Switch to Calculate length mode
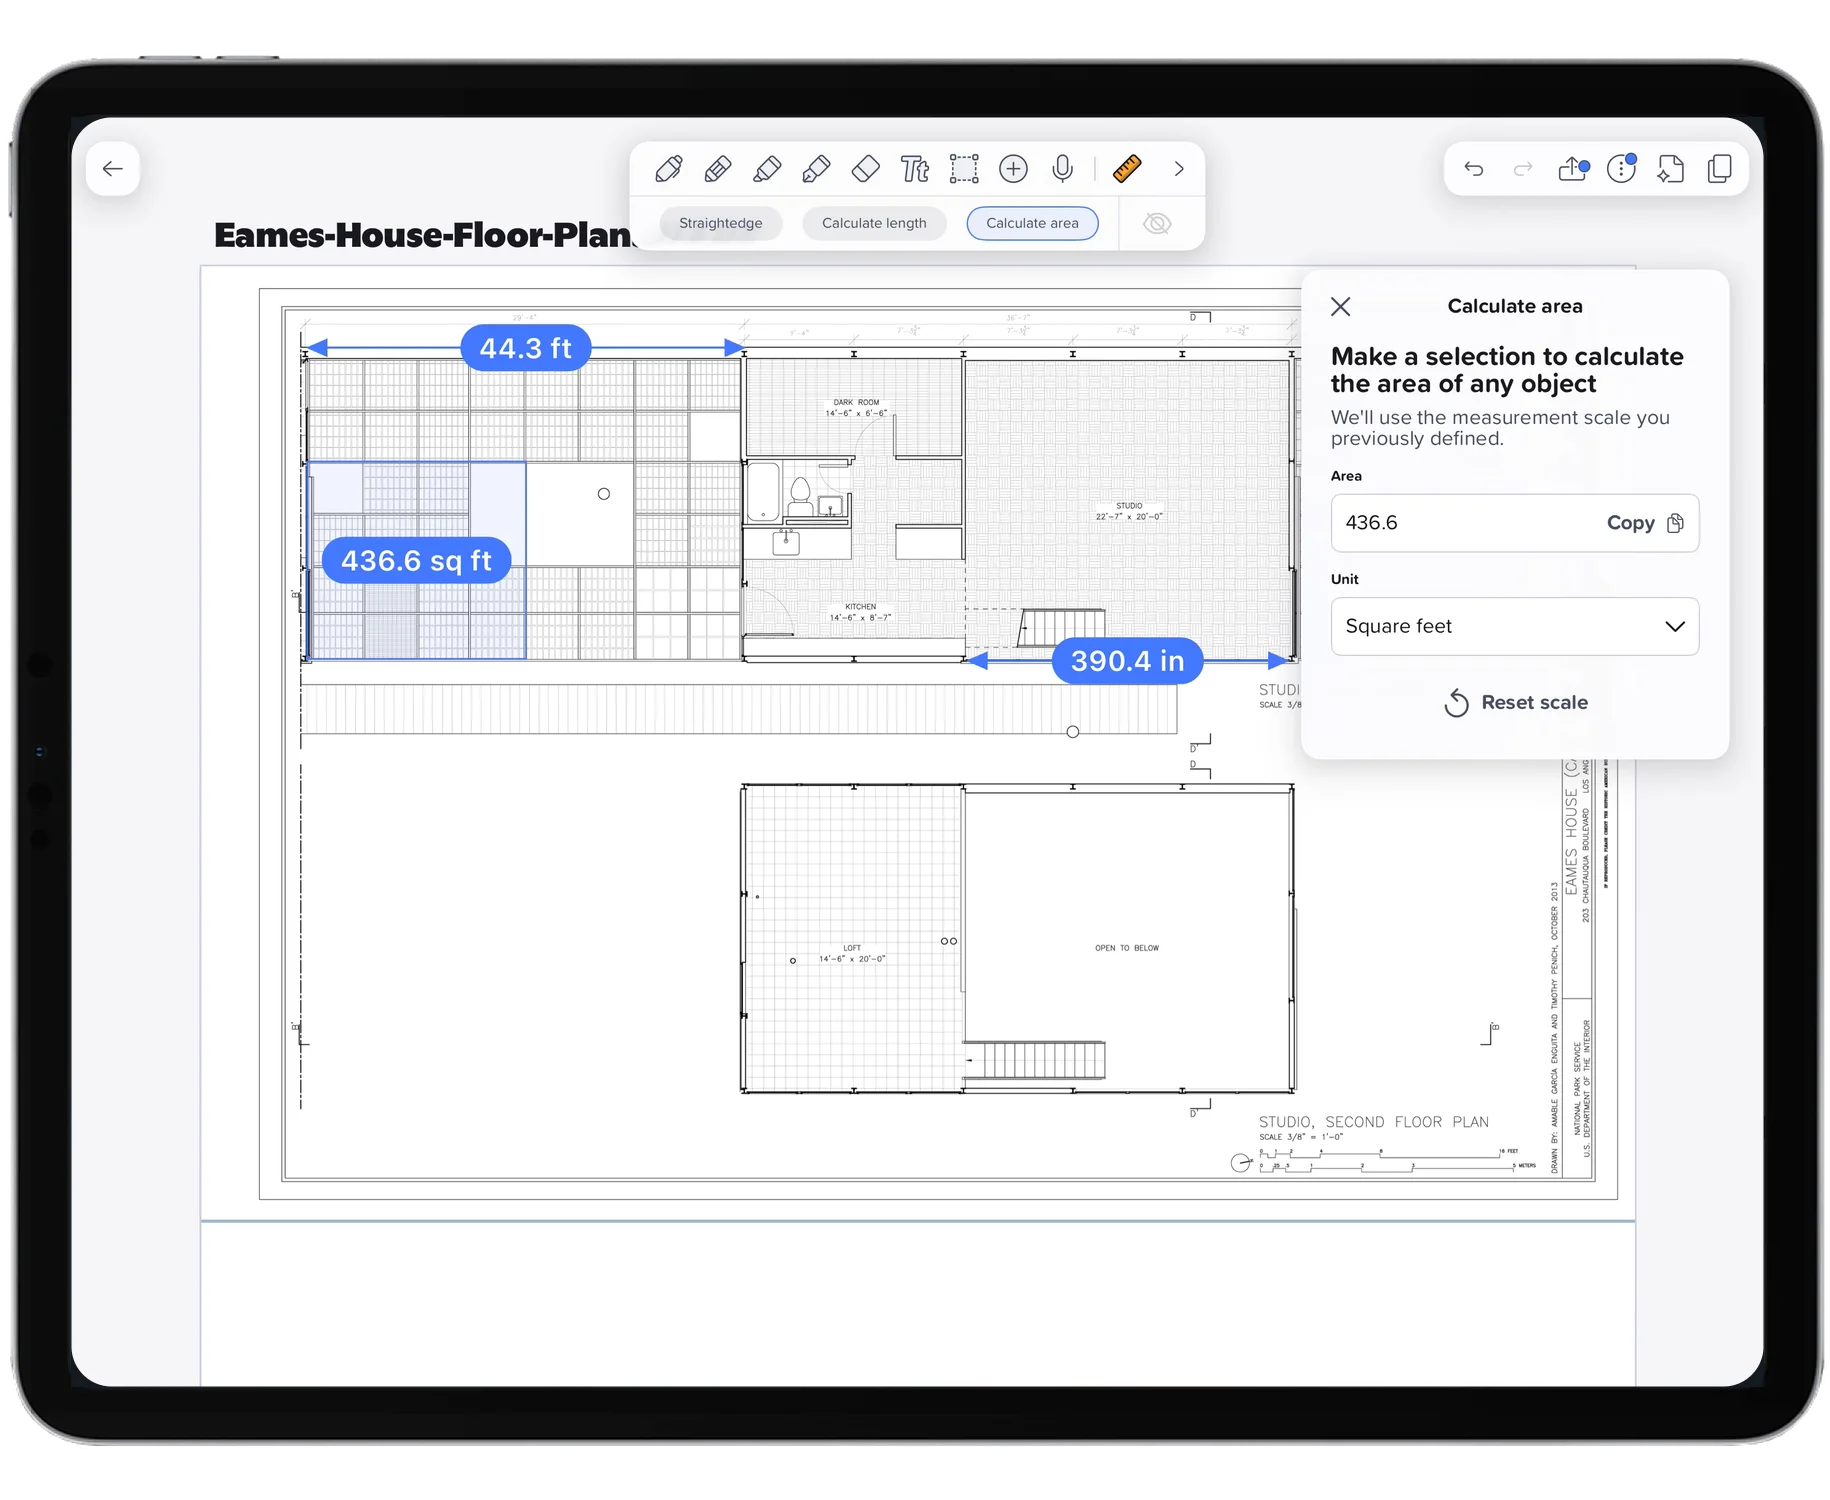Screen dimensions: 1830x1500 click(x=874, y=223)
